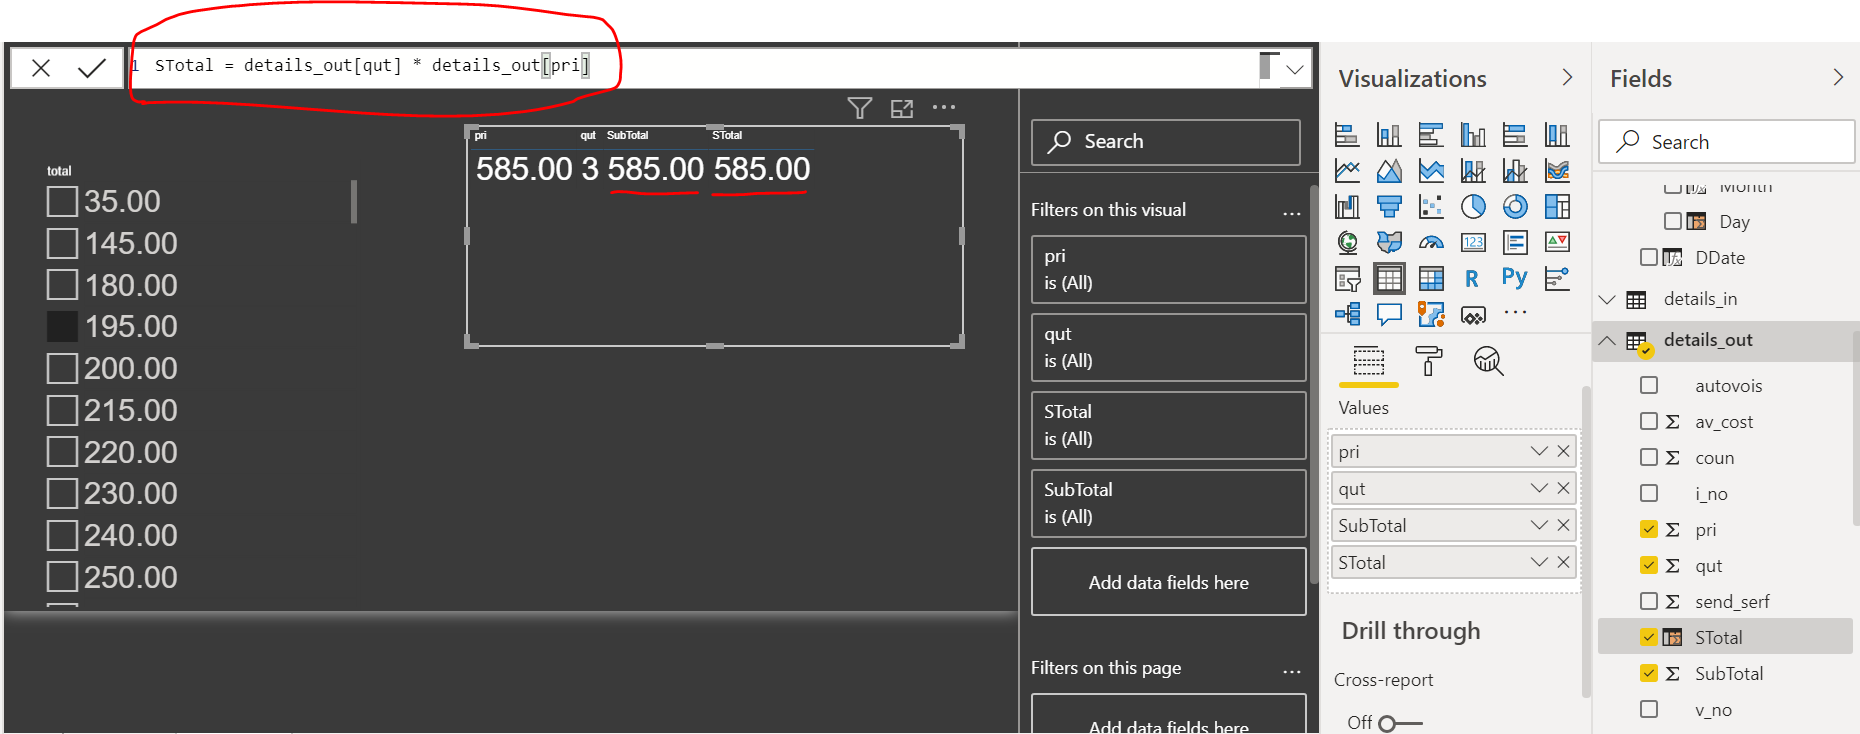
Task: Choose the Donut chart visualization
Action: coord(1515,207)
